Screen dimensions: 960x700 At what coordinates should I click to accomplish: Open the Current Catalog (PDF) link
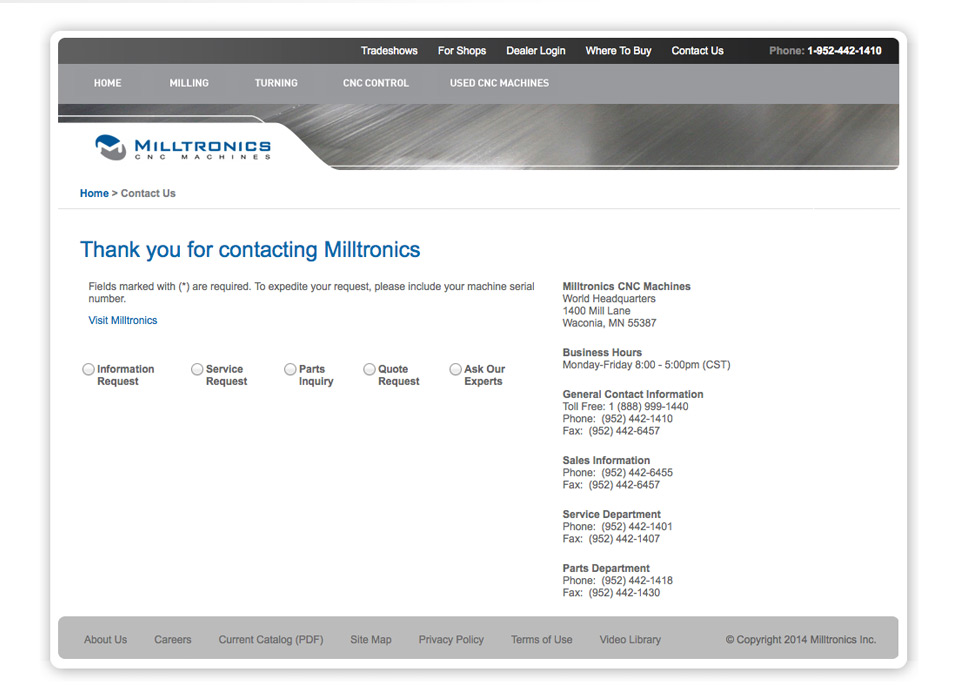(271, 639)
